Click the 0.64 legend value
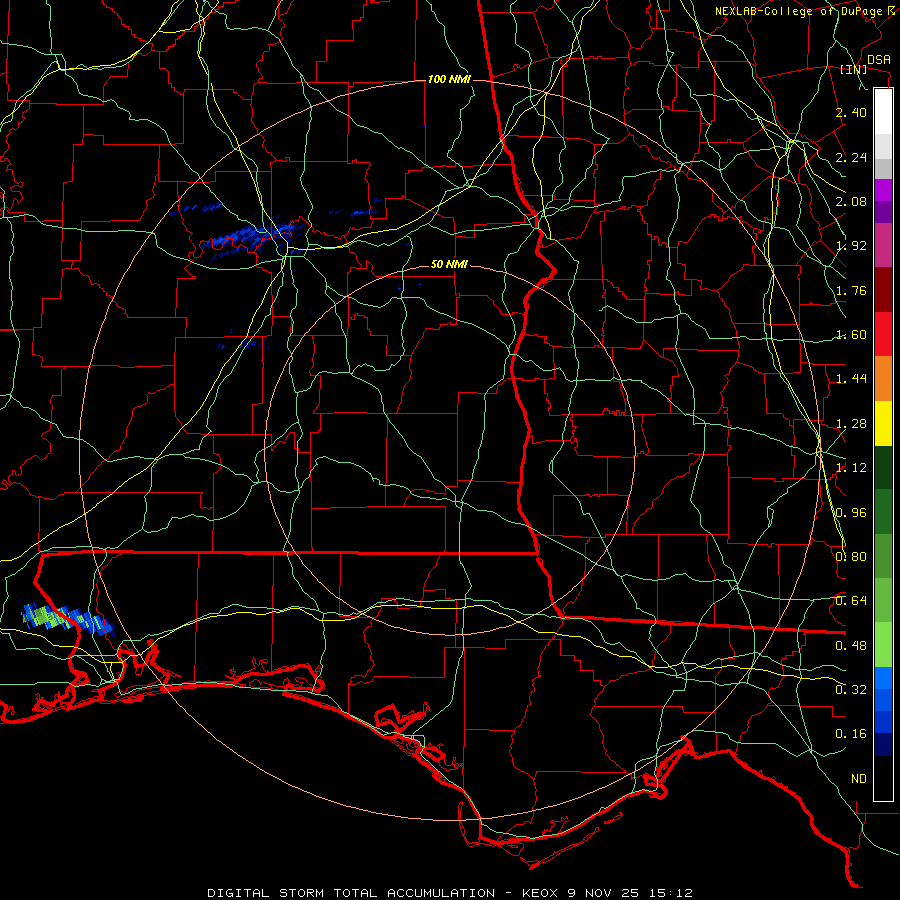 [x=851, y=601]
